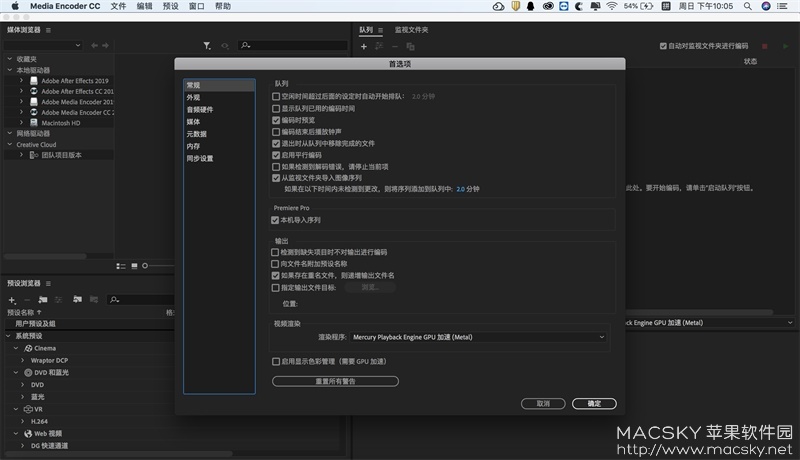Click the import presets icon
The width and height of the screenshot is (800, 460).
pos(78,299)
